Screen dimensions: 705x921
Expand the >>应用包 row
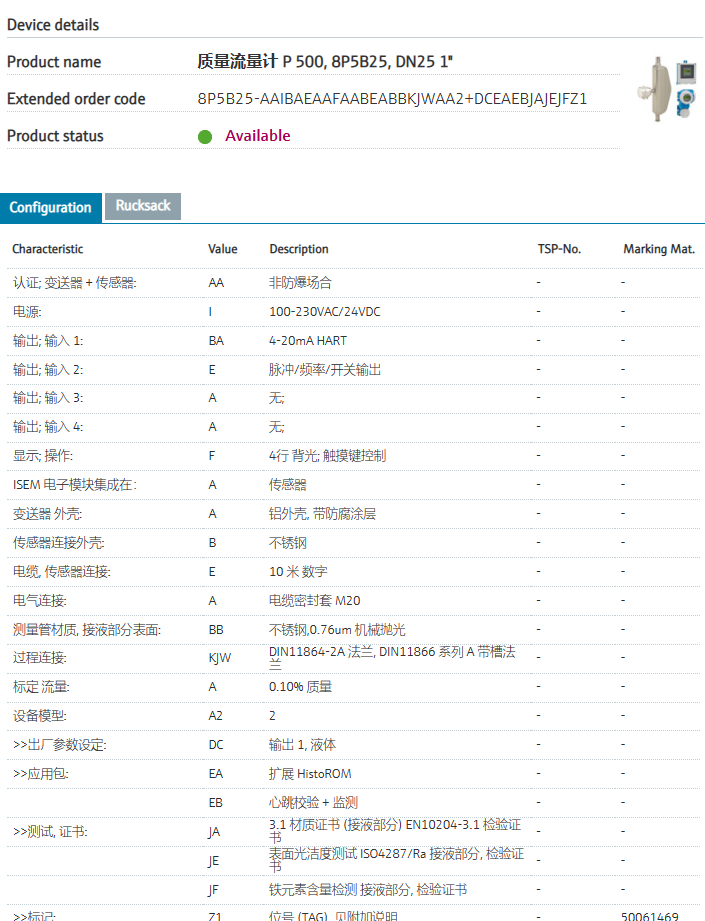(41, 774)
